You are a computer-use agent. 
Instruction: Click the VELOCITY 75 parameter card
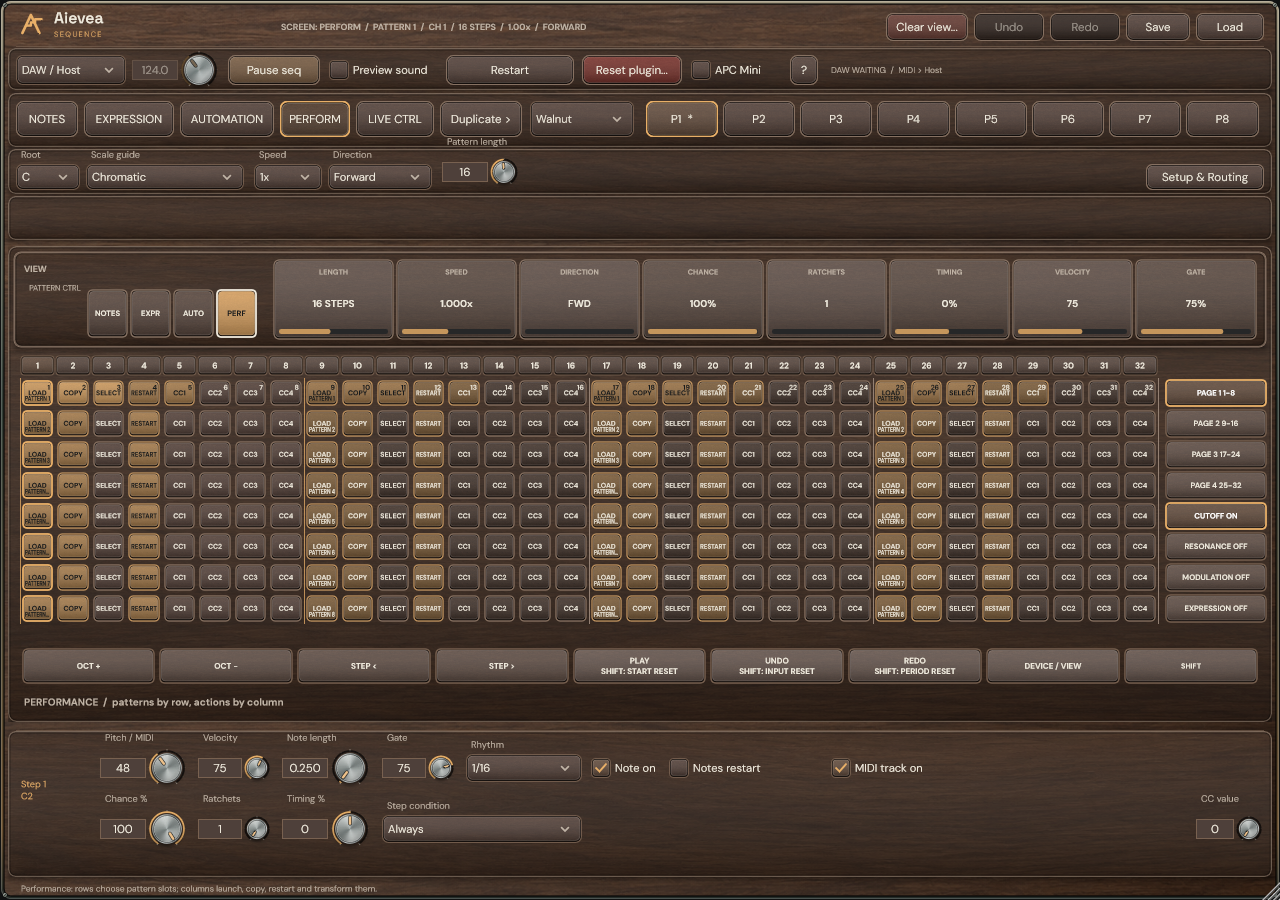click(x=1073, y=299)
